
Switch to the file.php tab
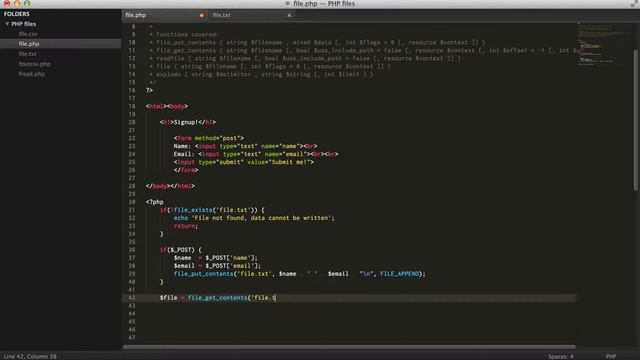coord(136,15)
